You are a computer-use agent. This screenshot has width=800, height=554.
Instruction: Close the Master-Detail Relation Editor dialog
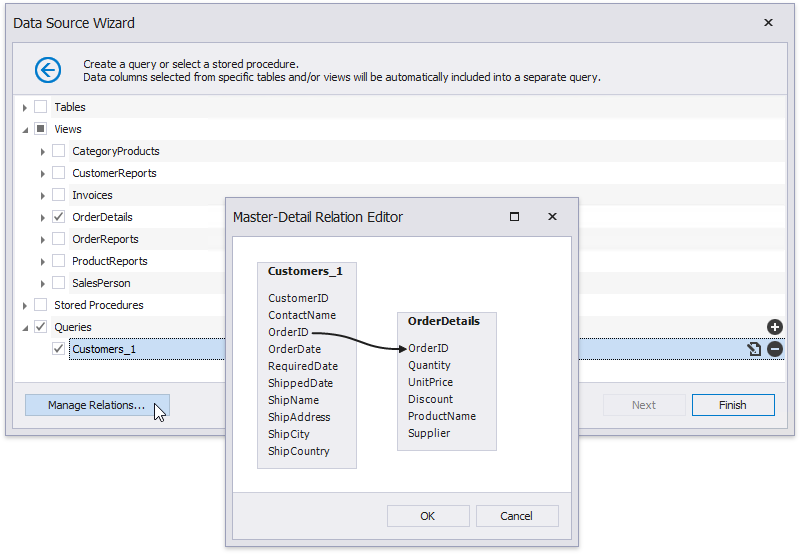pos(551,217)
